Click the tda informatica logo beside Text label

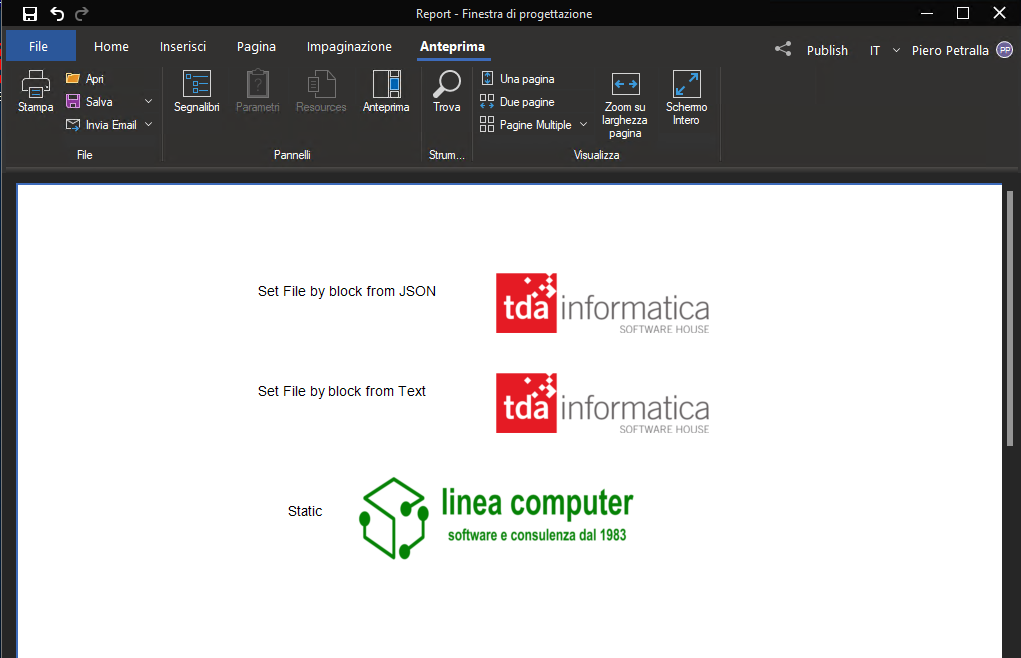(602, 404)
